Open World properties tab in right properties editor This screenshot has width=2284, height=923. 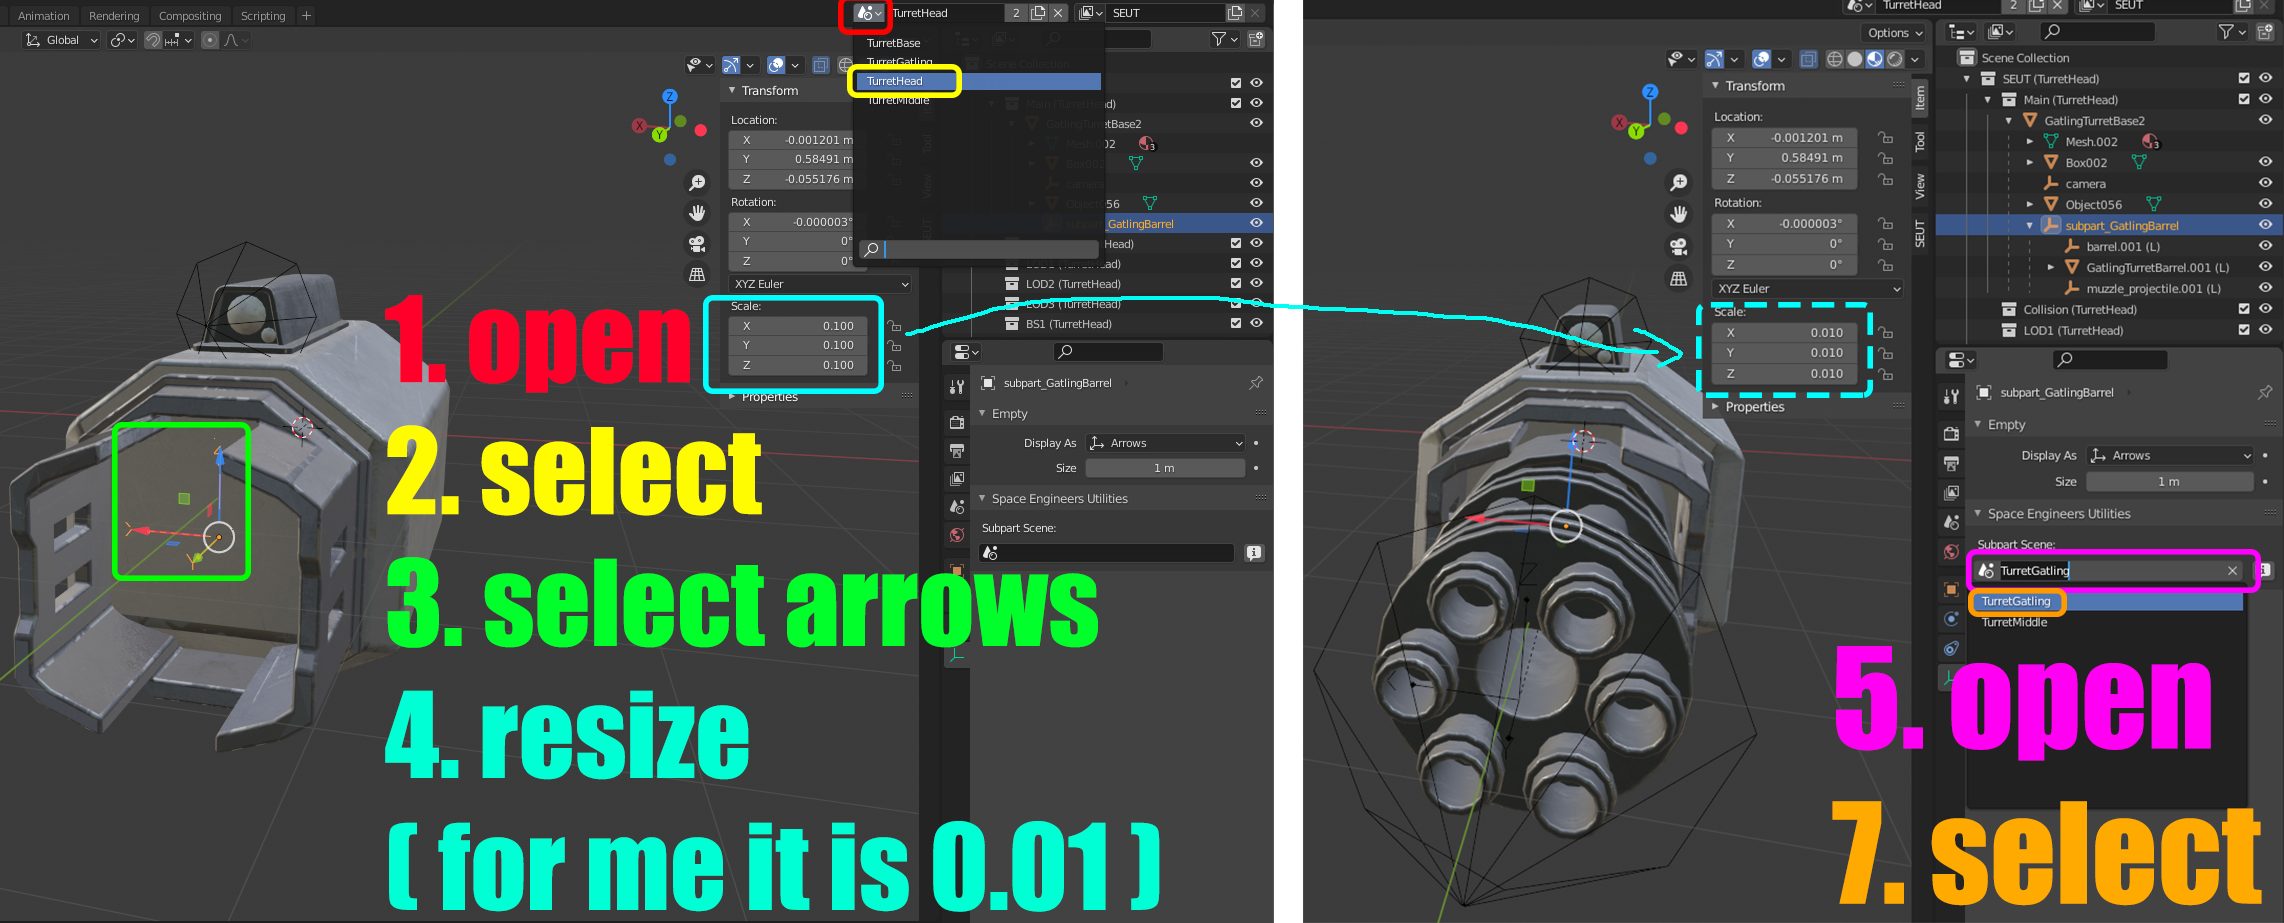1951,552
